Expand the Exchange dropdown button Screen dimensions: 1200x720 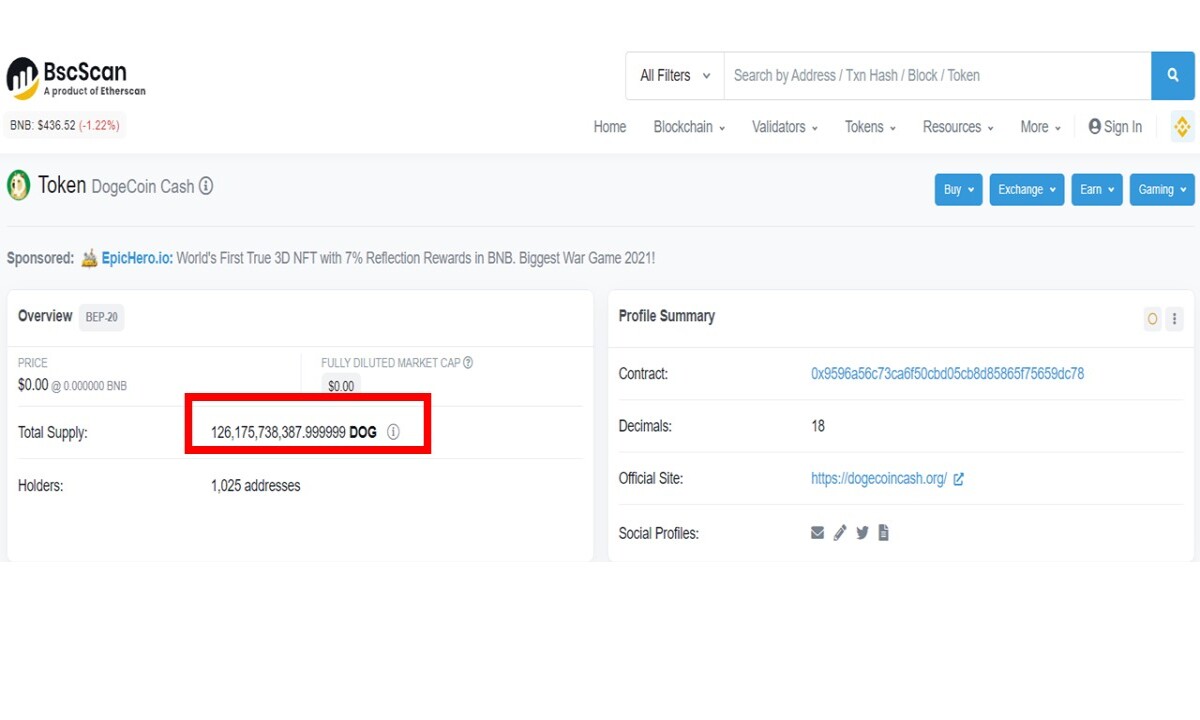pos(1026,189)
